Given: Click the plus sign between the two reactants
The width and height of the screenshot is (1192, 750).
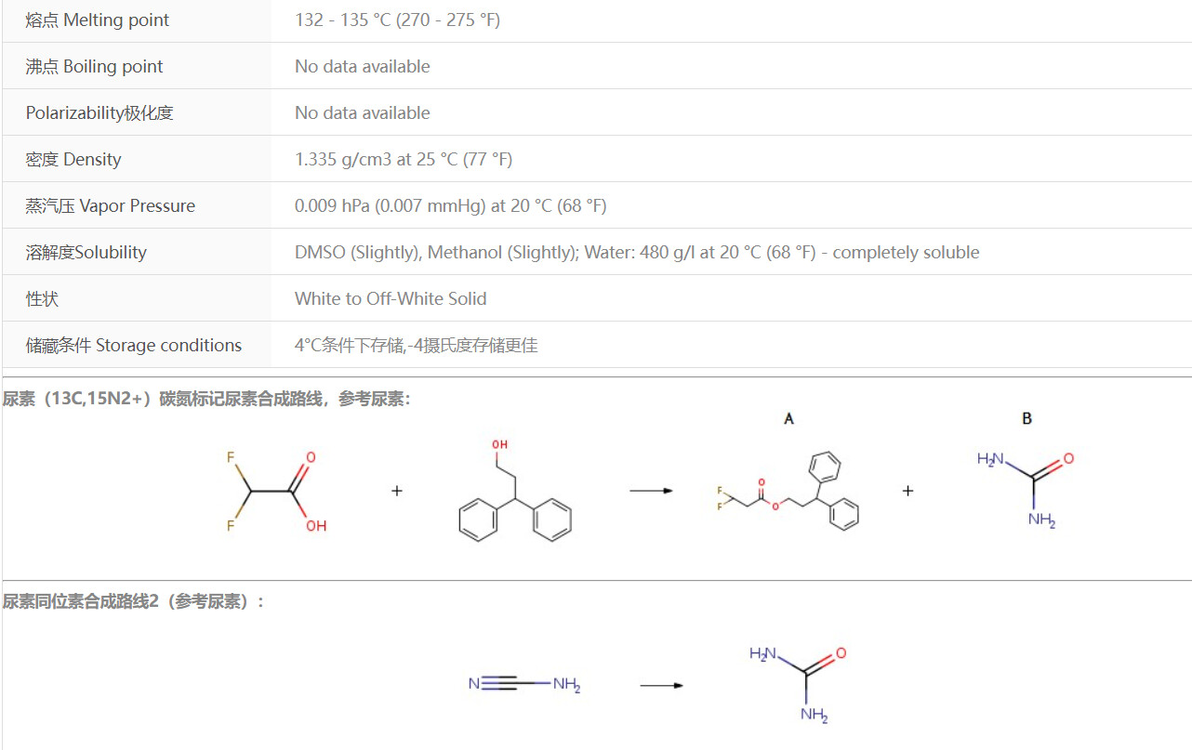Looking at the screenshot, I should (397, 491).
